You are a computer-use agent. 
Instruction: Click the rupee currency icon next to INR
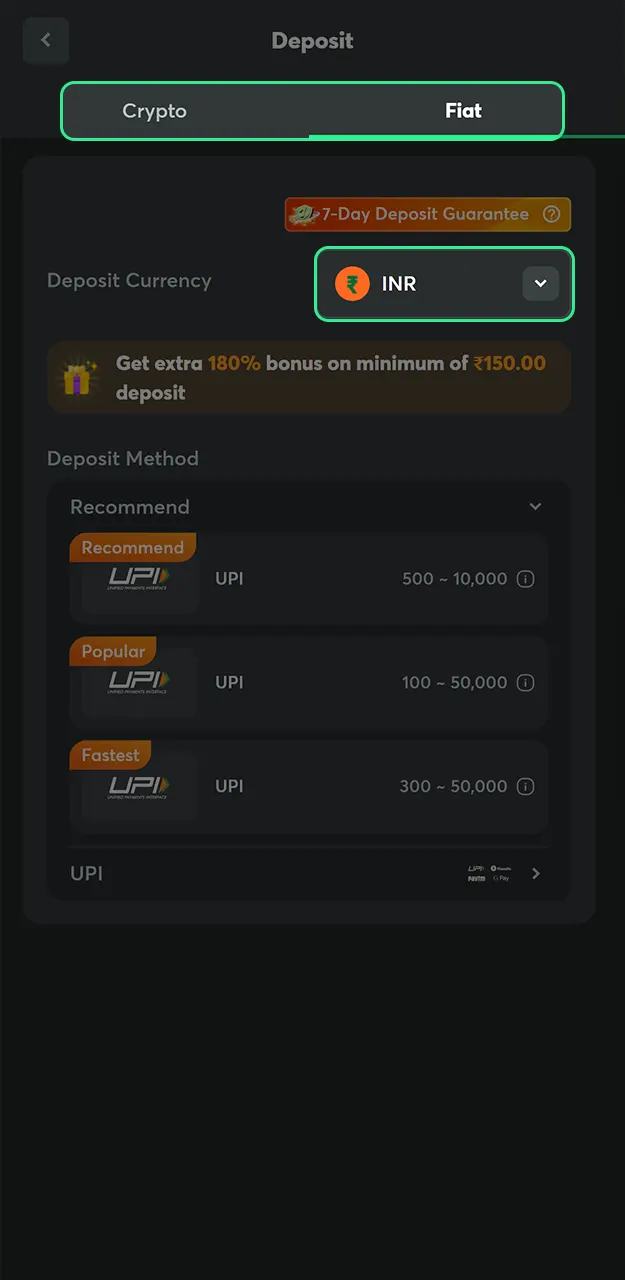tap(352, 283)
